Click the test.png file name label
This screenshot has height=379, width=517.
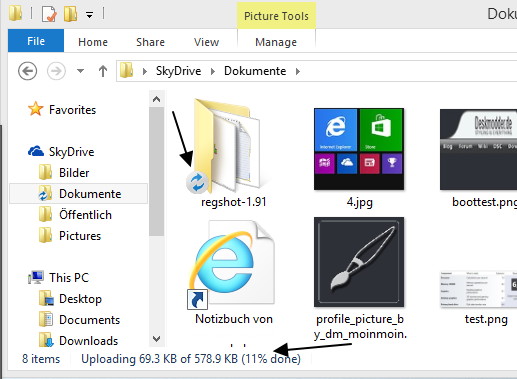(x=486, y=319)
